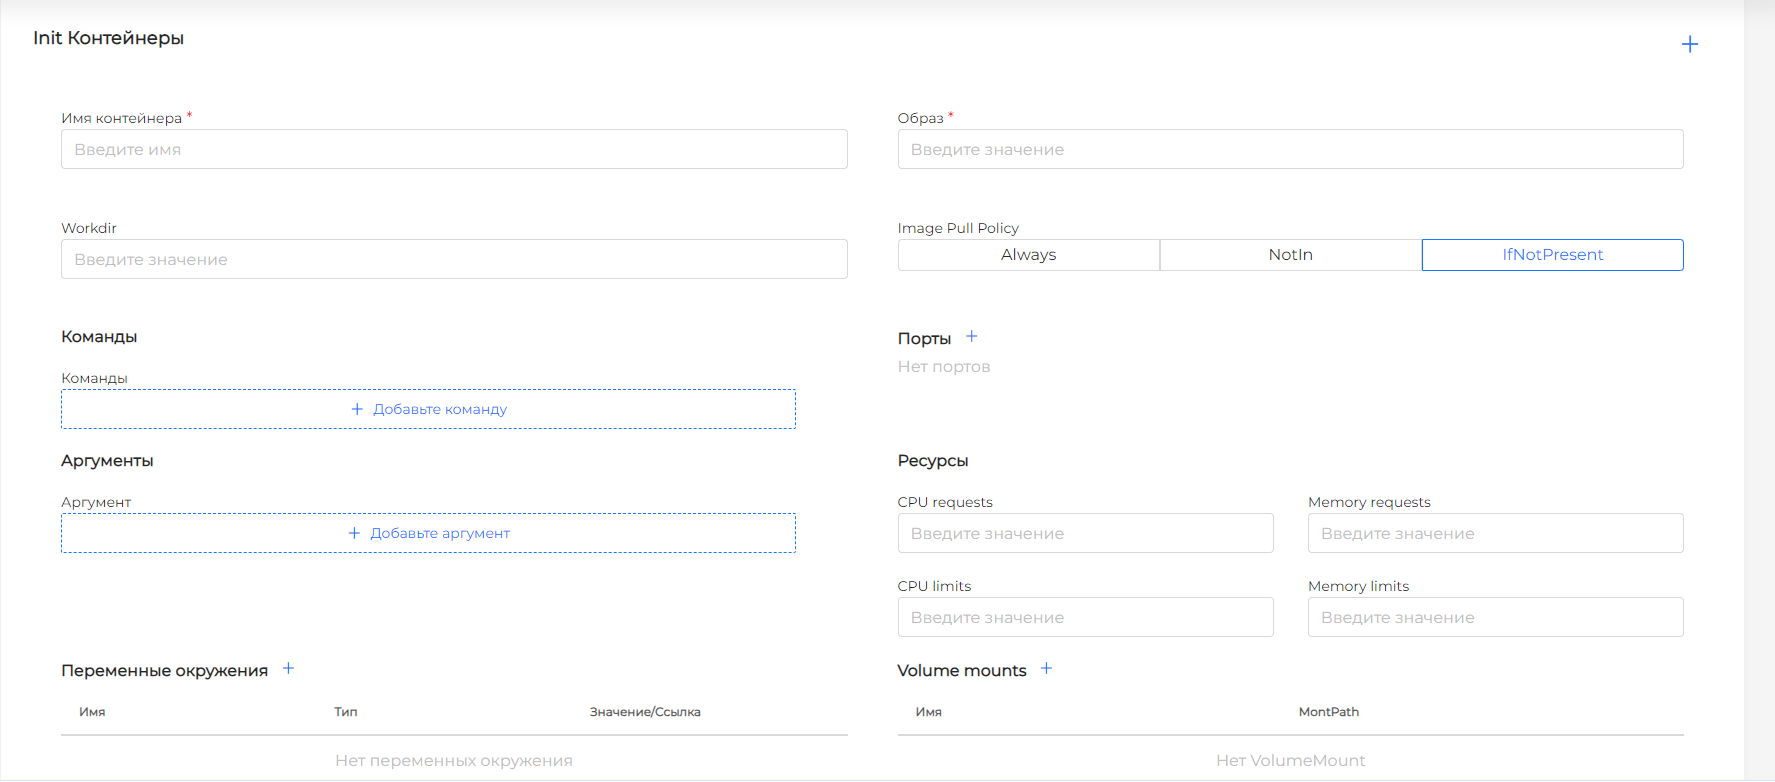Click the Имя header in Volume mounts table
Image resolution: width=1775 pixels, height=782 pixels.
[928, 712]
